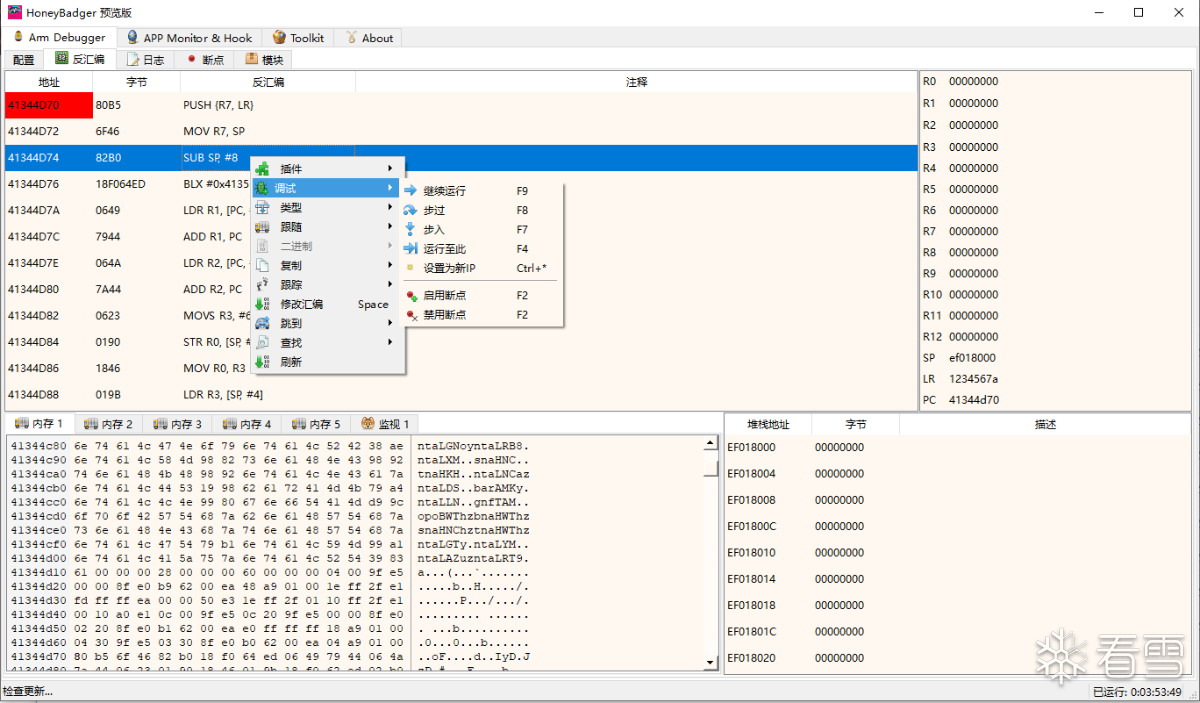Select the Arm Debugger tab
Image resolution: width=1200 pixels, height=703 pixels.
point(59,37)
